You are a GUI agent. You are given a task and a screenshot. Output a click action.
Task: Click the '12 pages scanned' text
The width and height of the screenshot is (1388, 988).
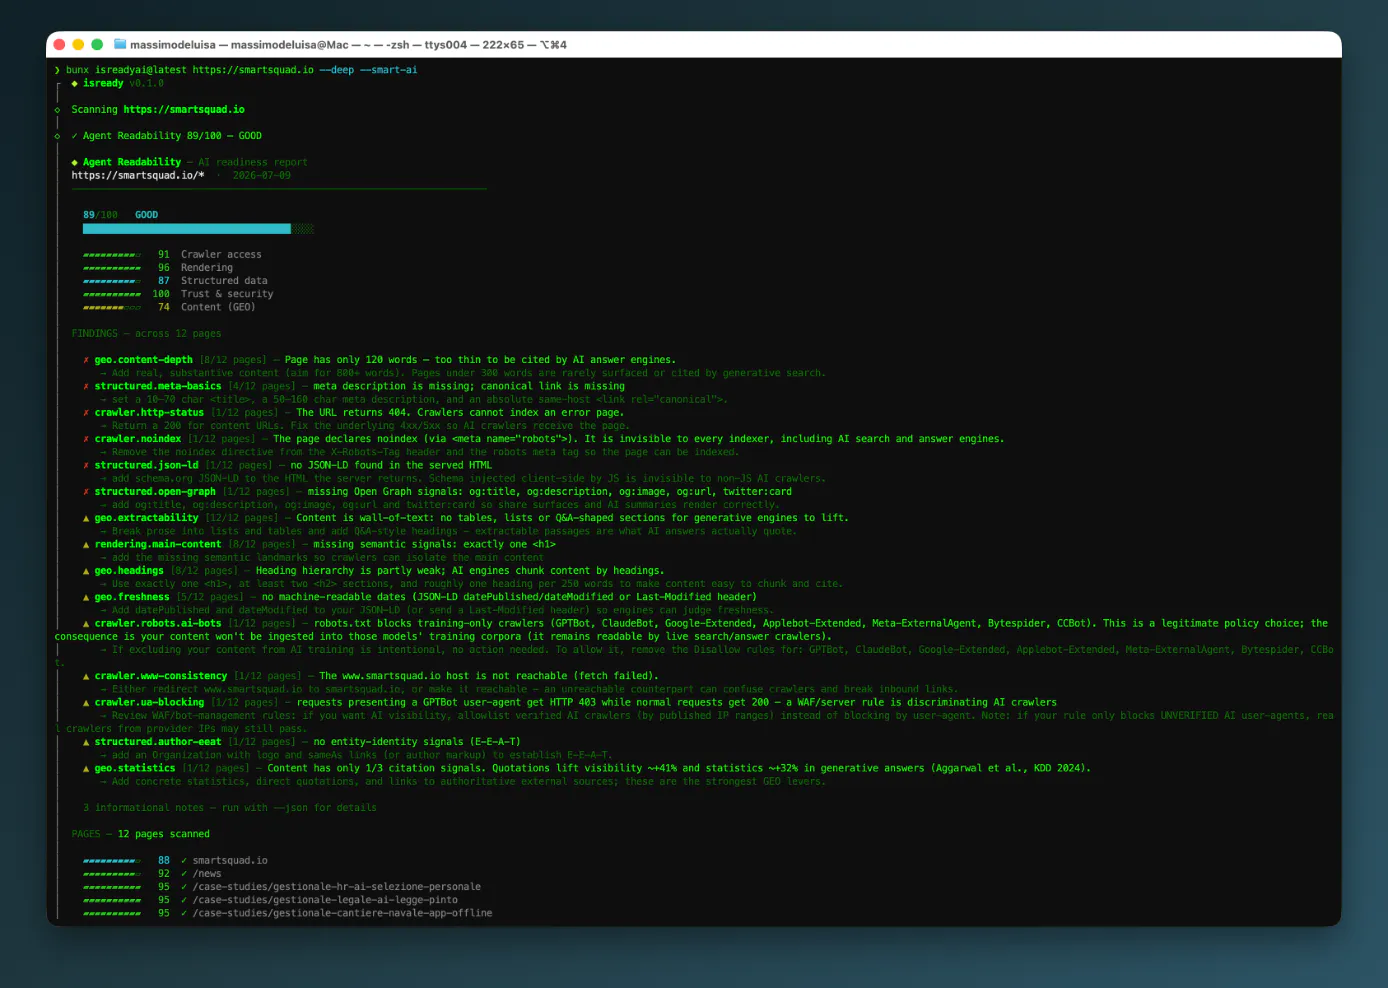pos(164,834)
